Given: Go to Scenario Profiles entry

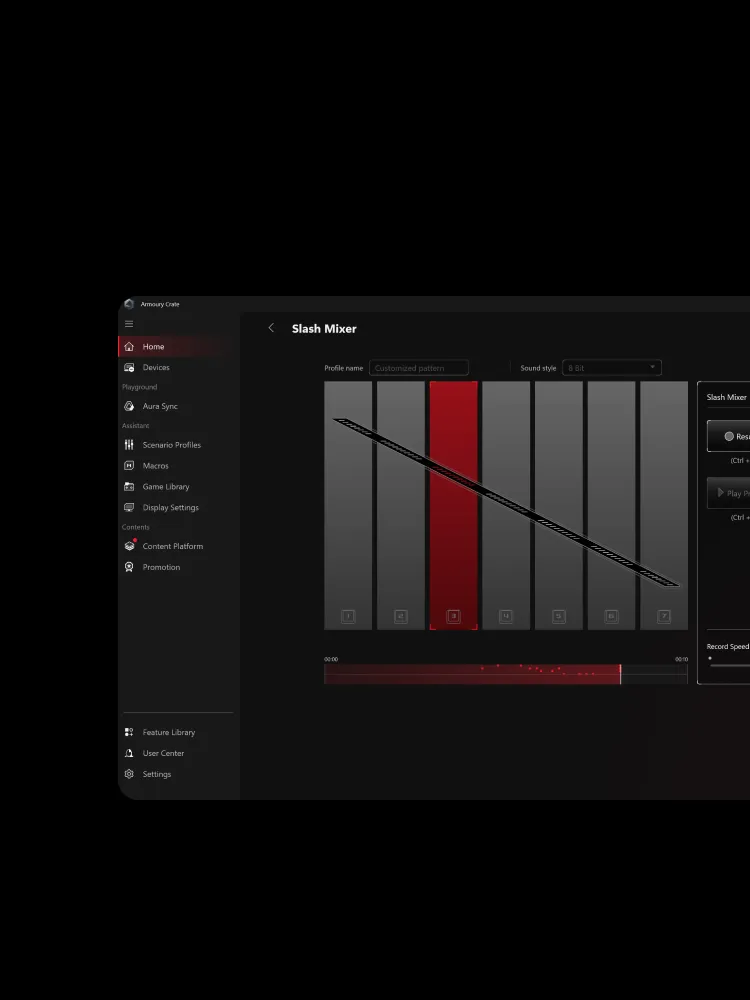Looking at the screenshot, I should coord(172,445).
